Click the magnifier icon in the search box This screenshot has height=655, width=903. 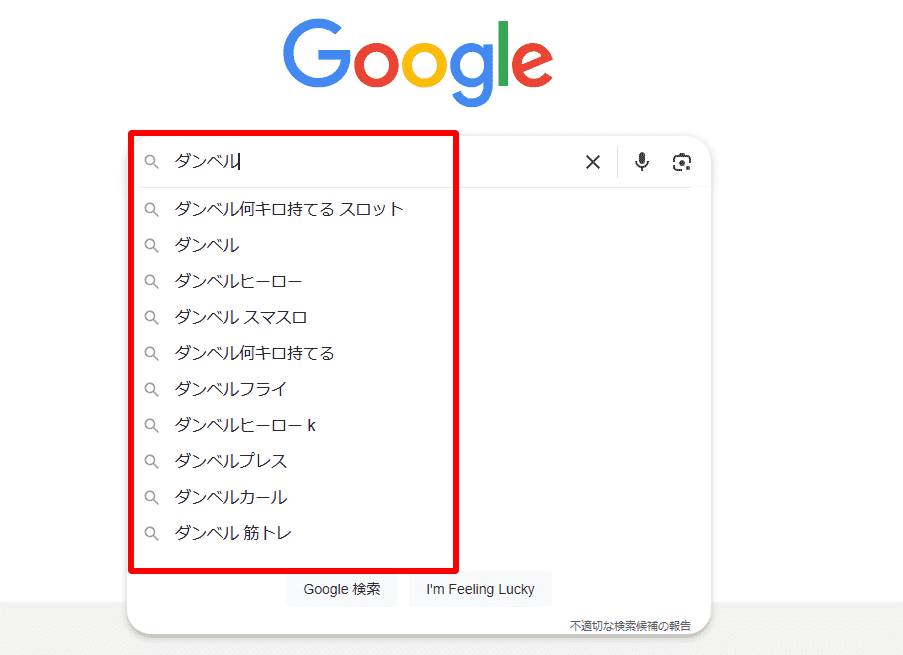click(152, 162)
